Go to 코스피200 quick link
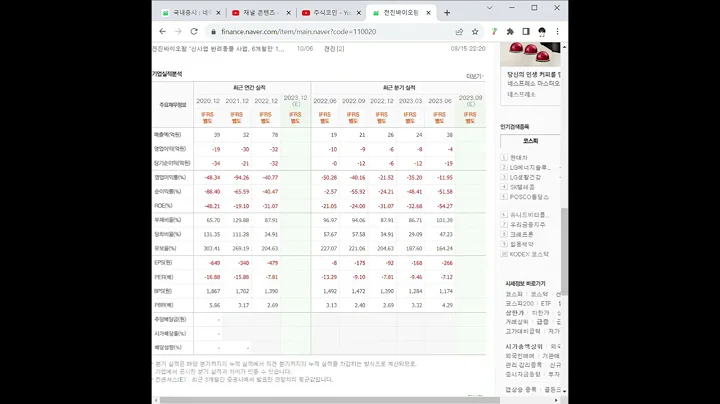This screenshot has height=404, width=720. (x=519, y=303)
